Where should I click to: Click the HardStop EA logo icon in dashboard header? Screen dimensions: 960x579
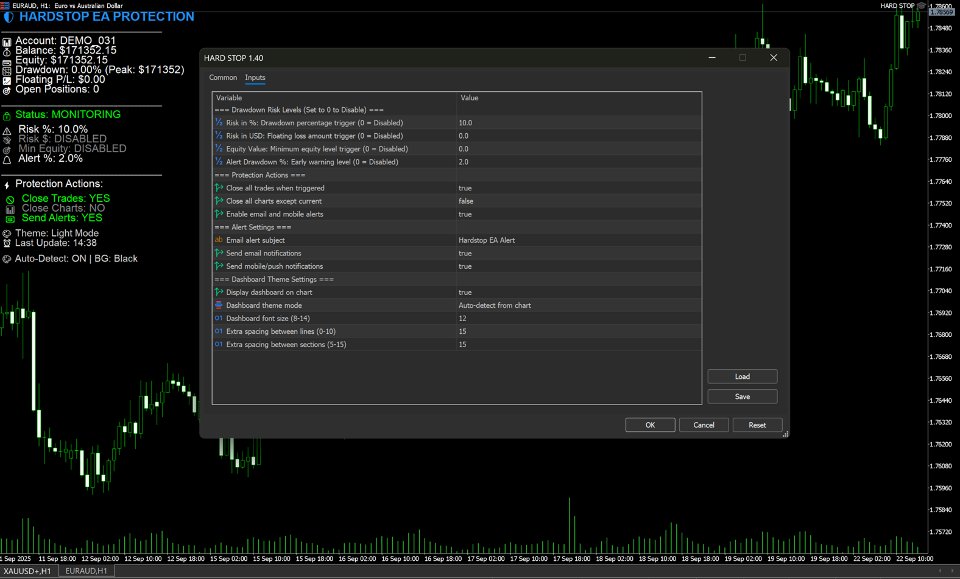[x=8, y=16]
